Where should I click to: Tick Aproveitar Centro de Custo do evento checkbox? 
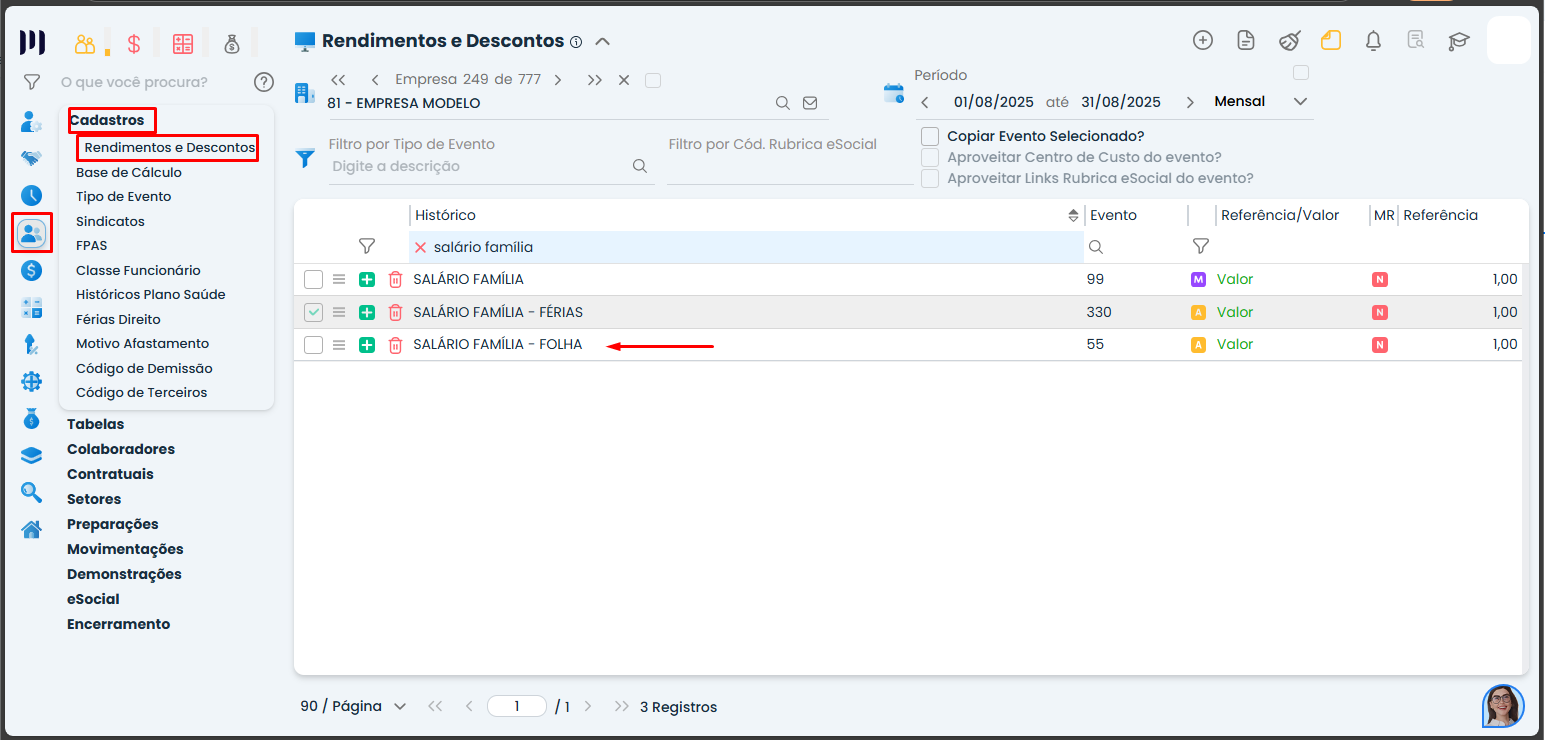pos(930,157)
